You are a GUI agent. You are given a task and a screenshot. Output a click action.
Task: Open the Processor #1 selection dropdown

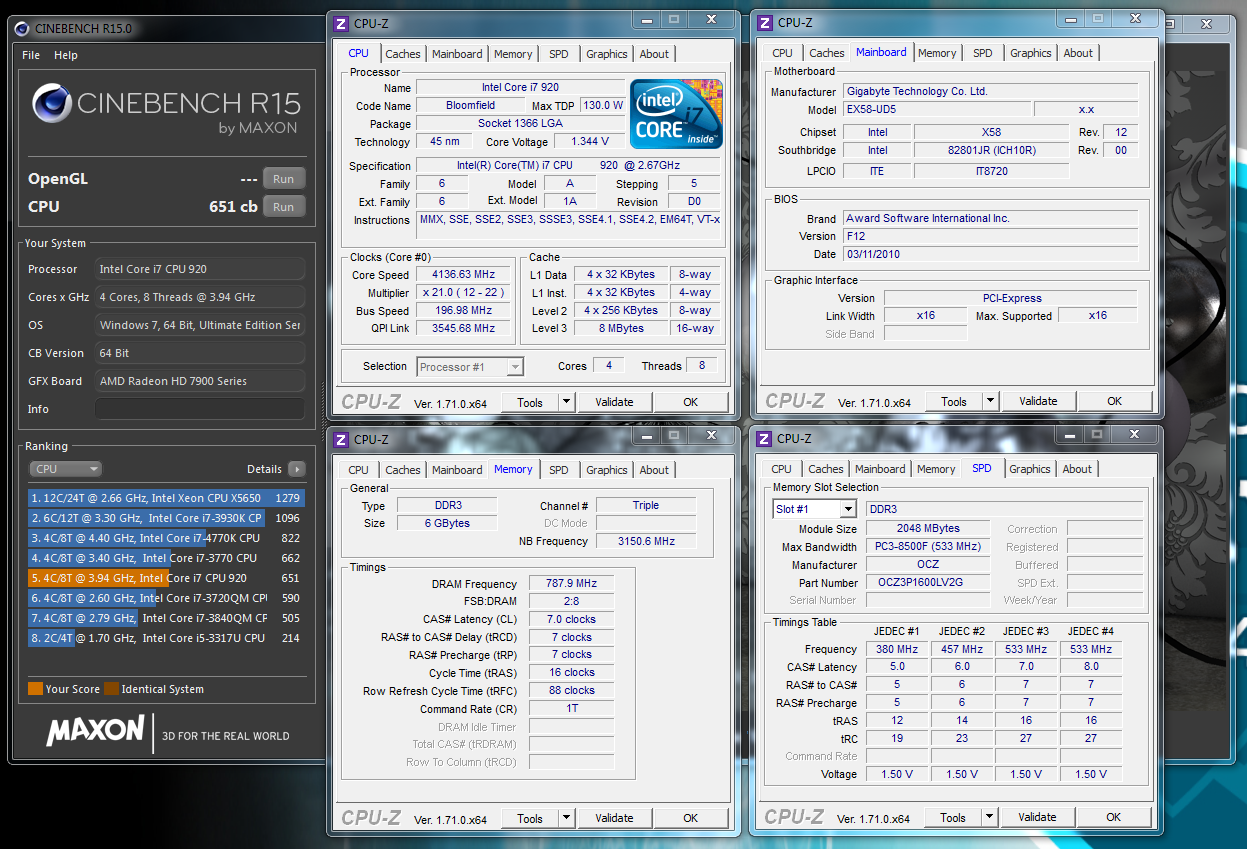coord(470,367)
